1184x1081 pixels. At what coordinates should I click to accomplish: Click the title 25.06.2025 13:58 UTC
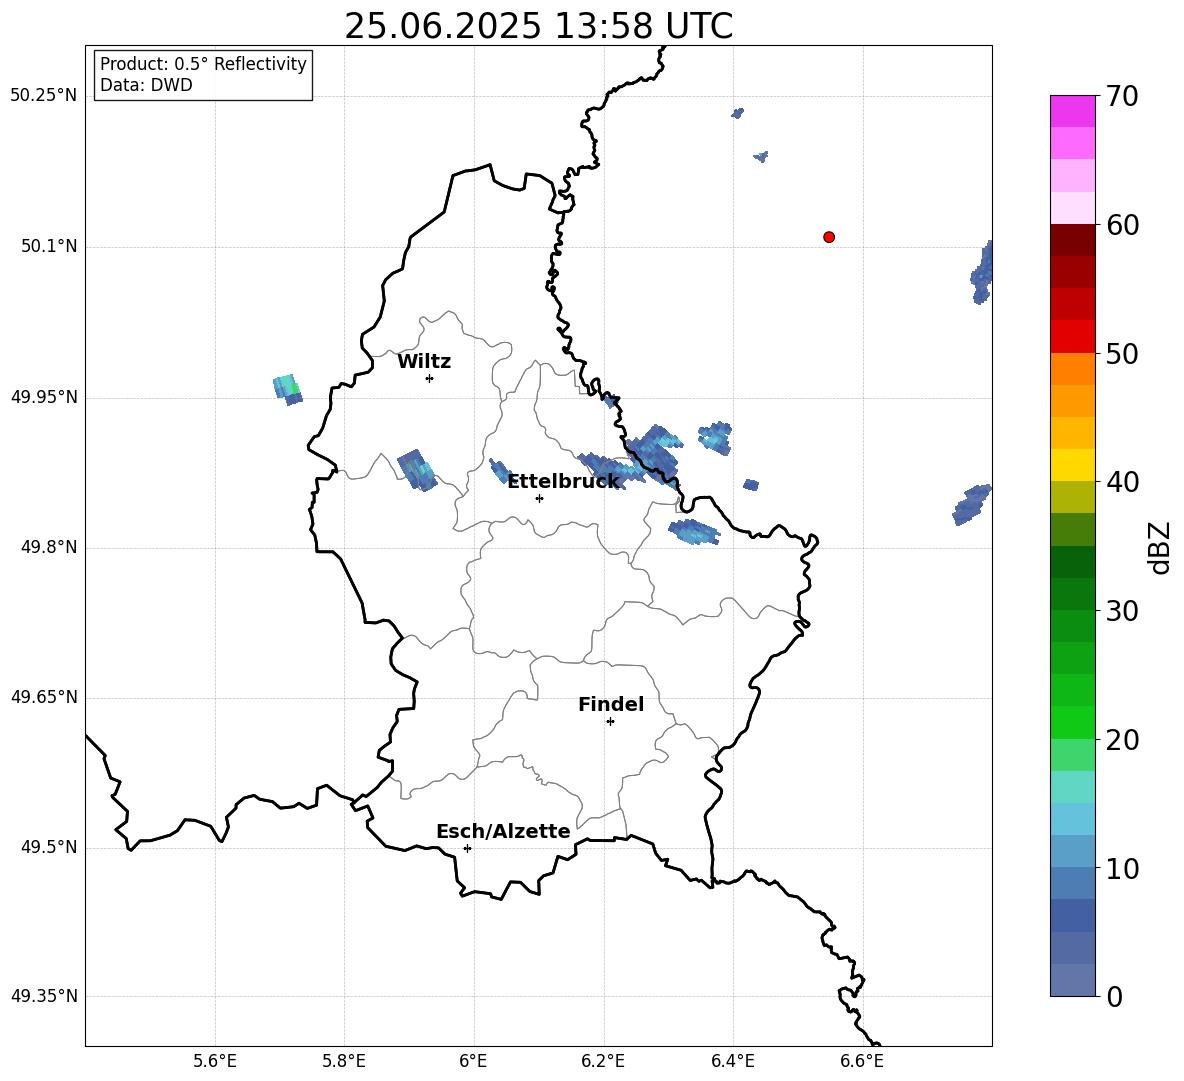[538, 26]
